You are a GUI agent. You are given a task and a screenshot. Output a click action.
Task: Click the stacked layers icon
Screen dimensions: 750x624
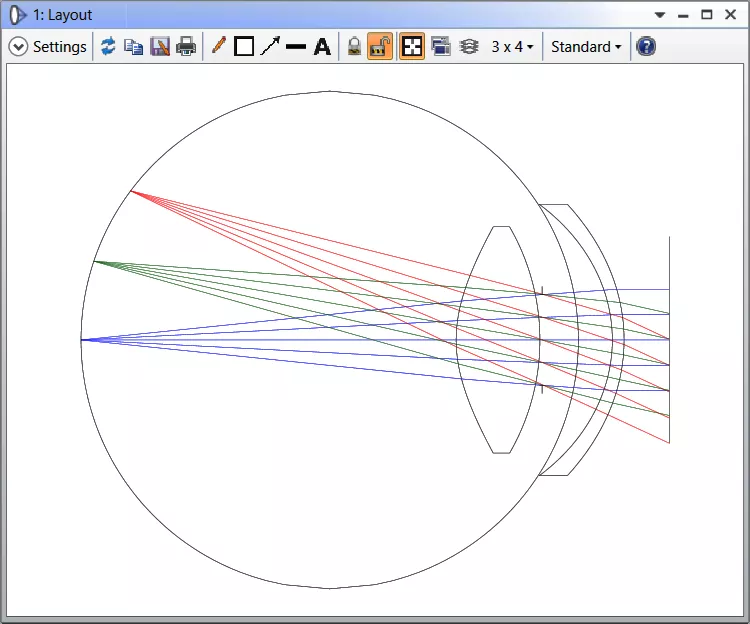(x=468, y=47)
